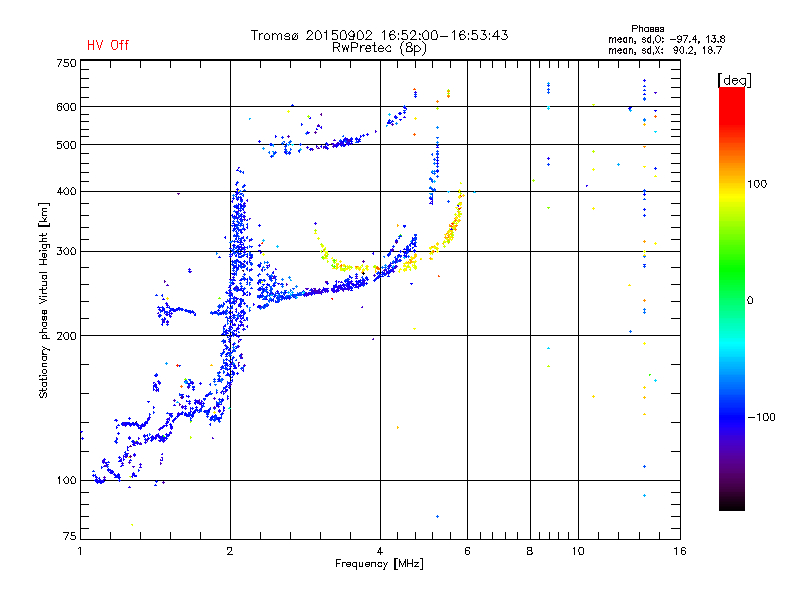Click the colorbar '100' tick label

(757, 184)
